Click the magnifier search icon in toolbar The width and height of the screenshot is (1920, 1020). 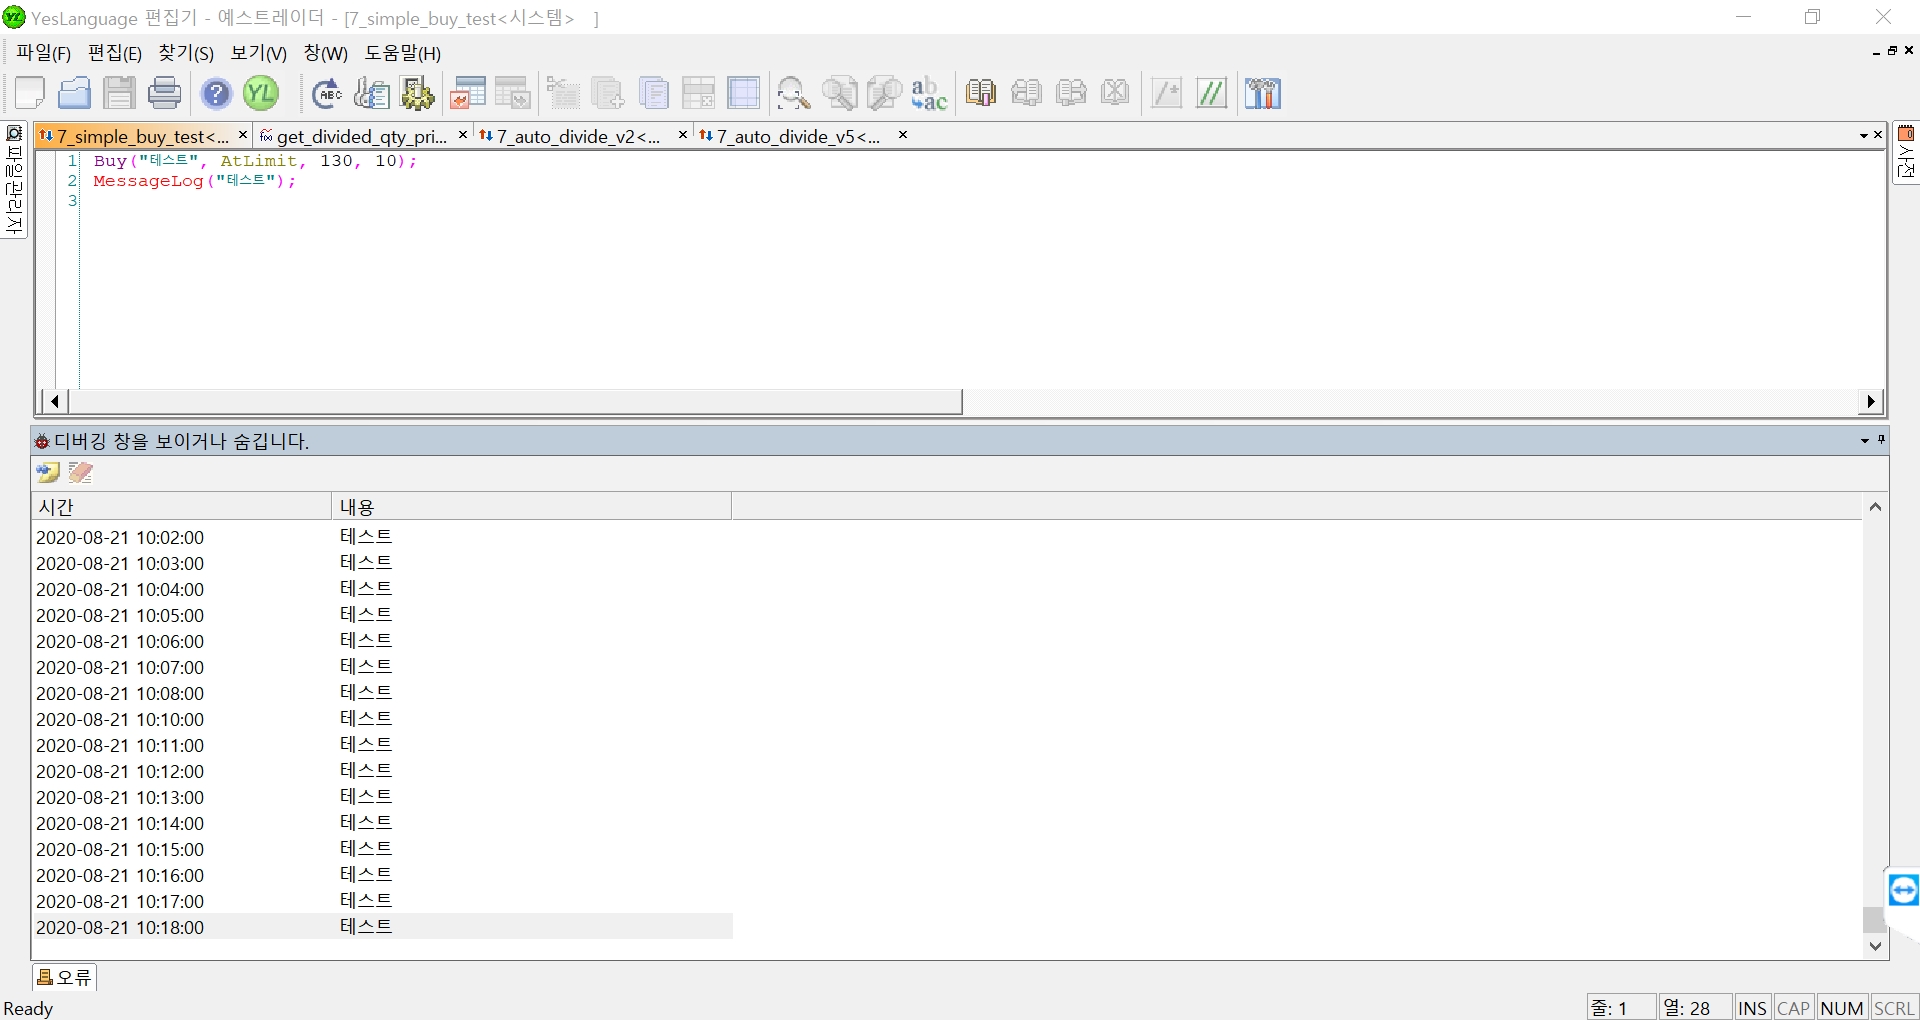793,93
